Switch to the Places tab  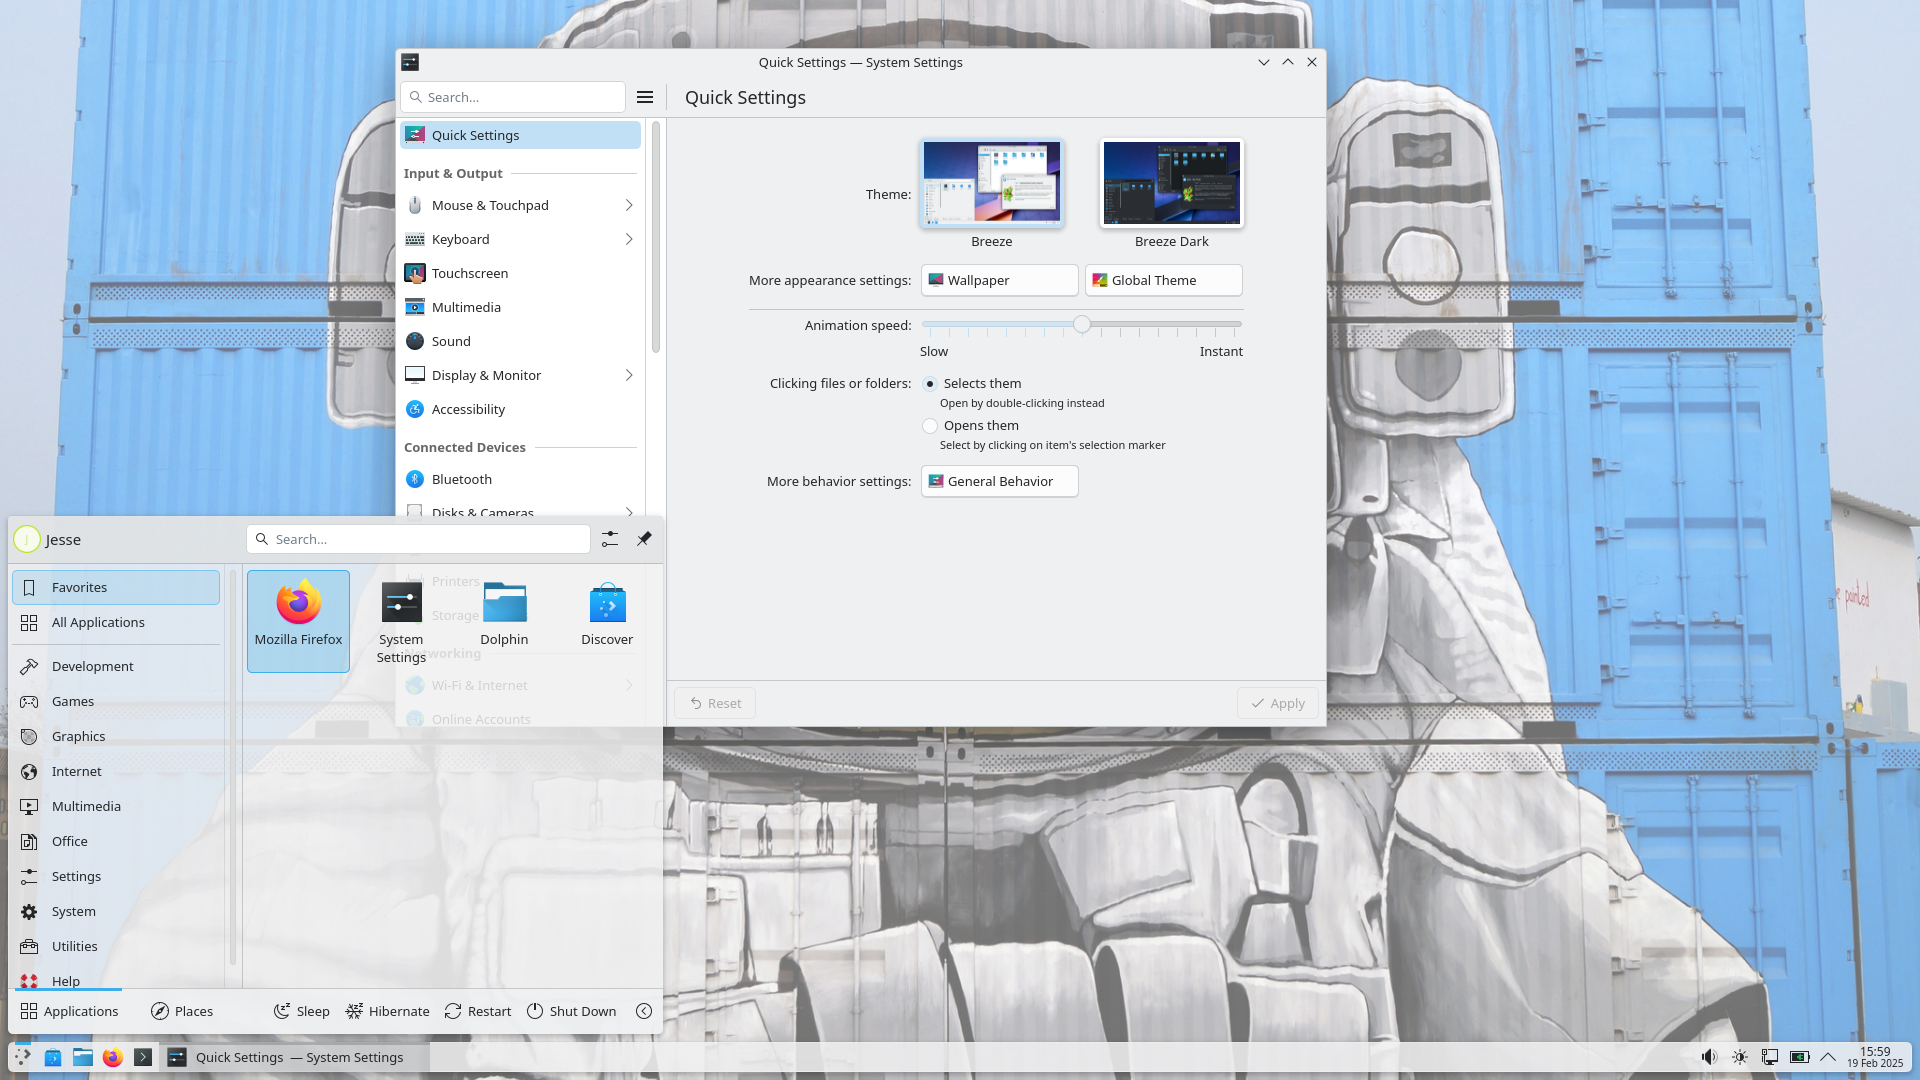pos(182,1011)
